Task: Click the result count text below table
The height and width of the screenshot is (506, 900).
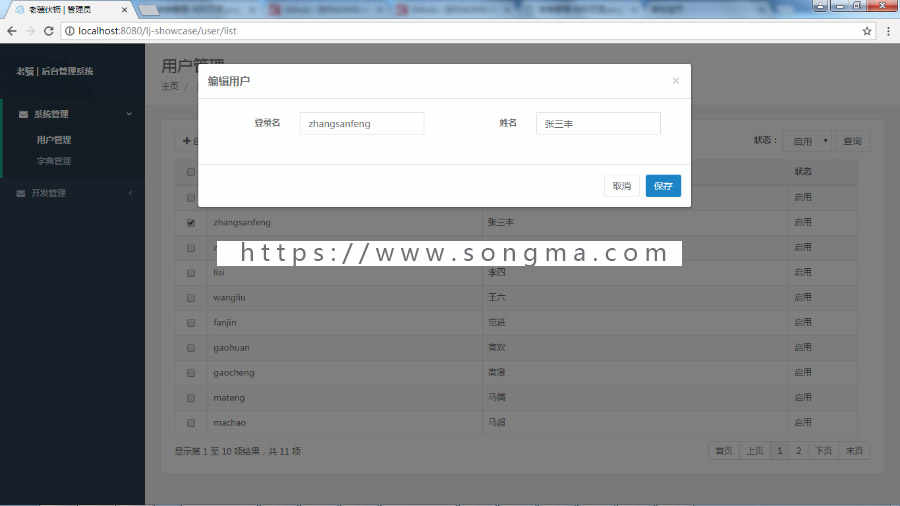Action: point(238,451)
